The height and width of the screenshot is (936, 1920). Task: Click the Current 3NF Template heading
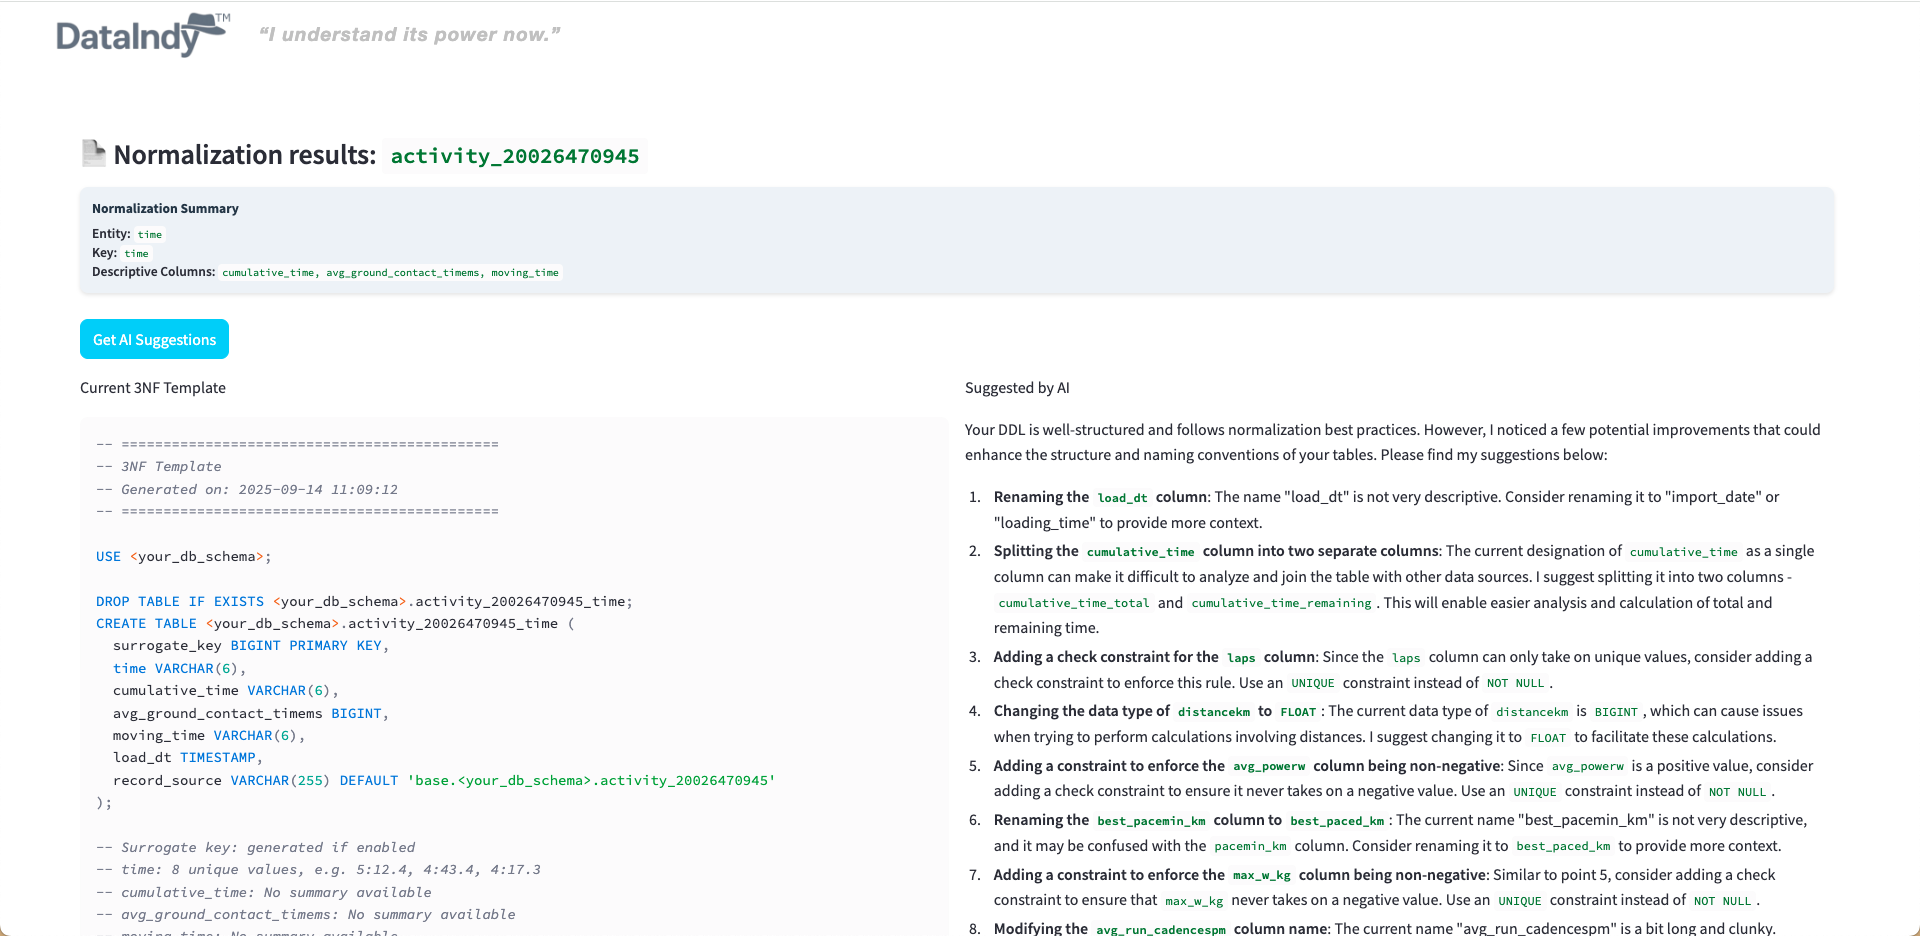point(152,388)
